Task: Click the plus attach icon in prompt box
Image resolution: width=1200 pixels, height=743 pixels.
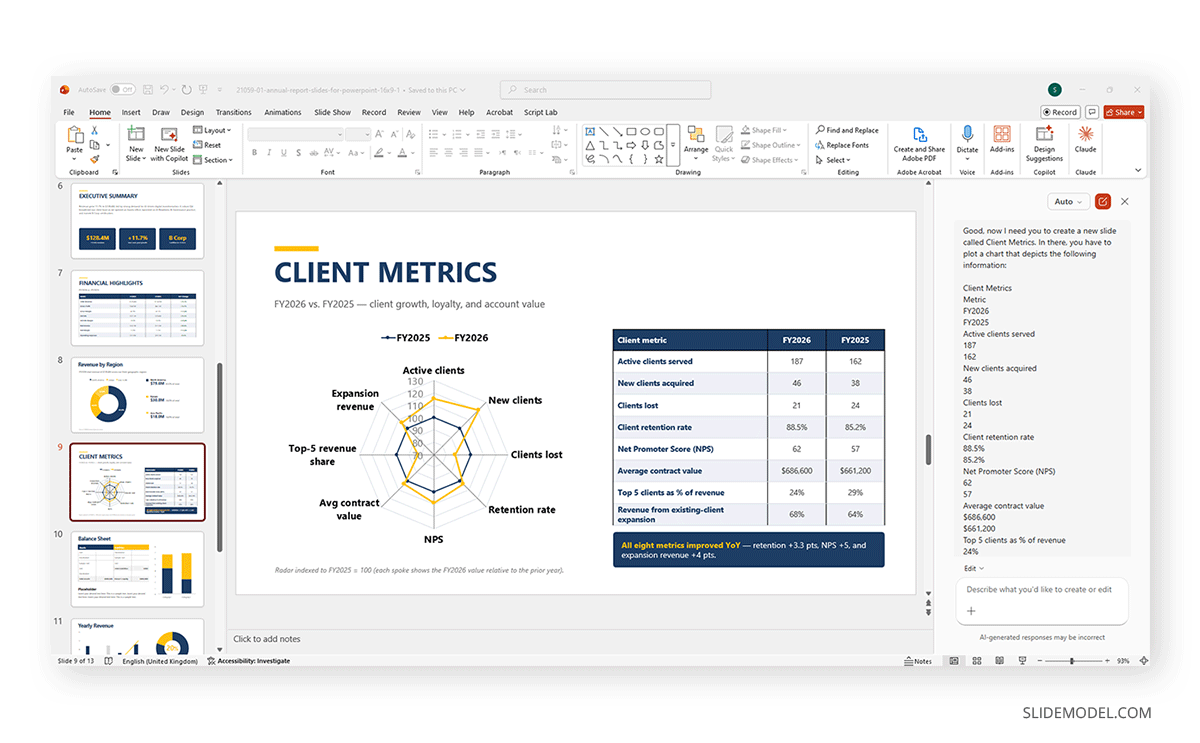Action: 971,610
